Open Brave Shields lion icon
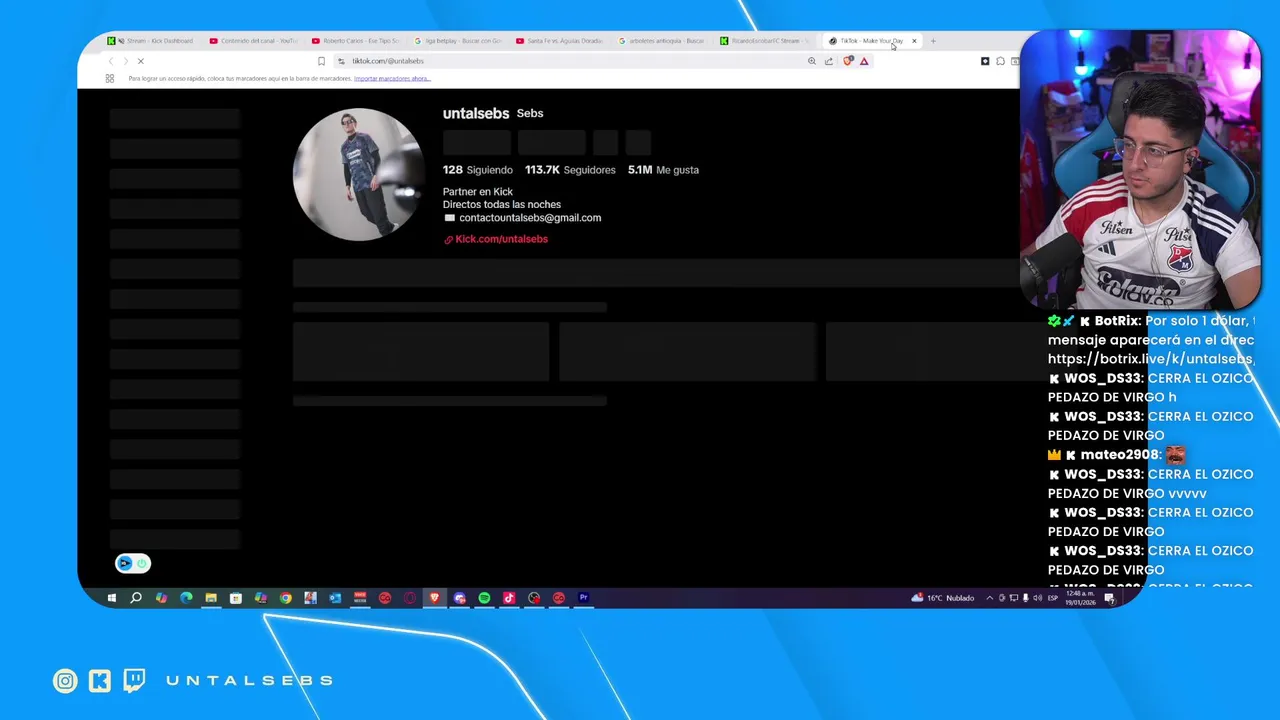The image size is (1280, 720). 848,61
